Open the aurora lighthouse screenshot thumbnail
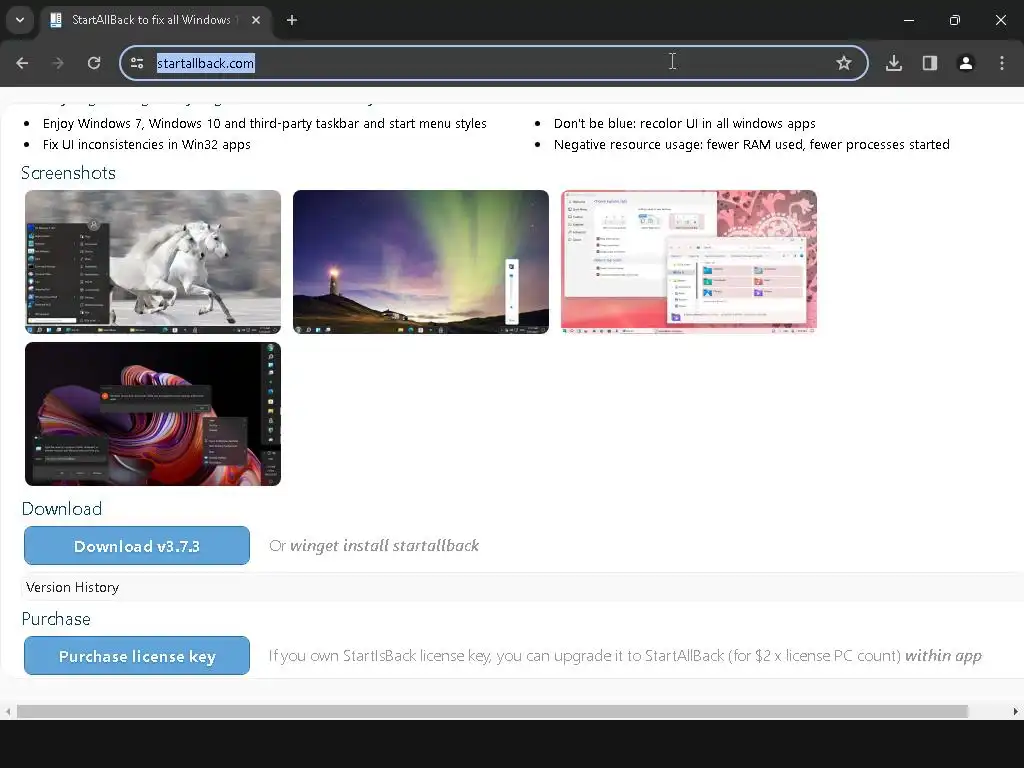The height and width of the screenshot is (768, 1024). tap(421, 262)
